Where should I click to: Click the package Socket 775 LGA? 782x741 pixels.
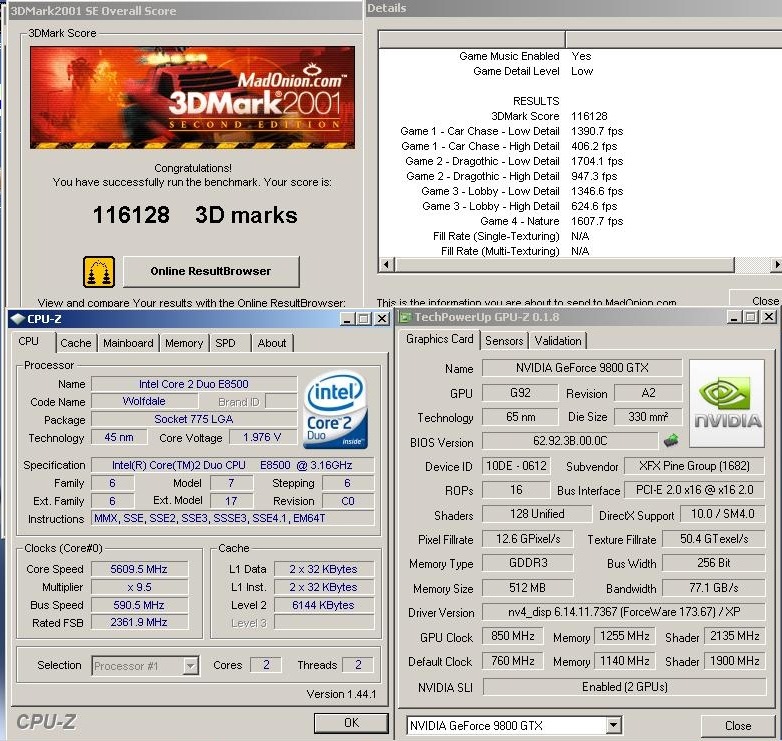pos(194,419)
